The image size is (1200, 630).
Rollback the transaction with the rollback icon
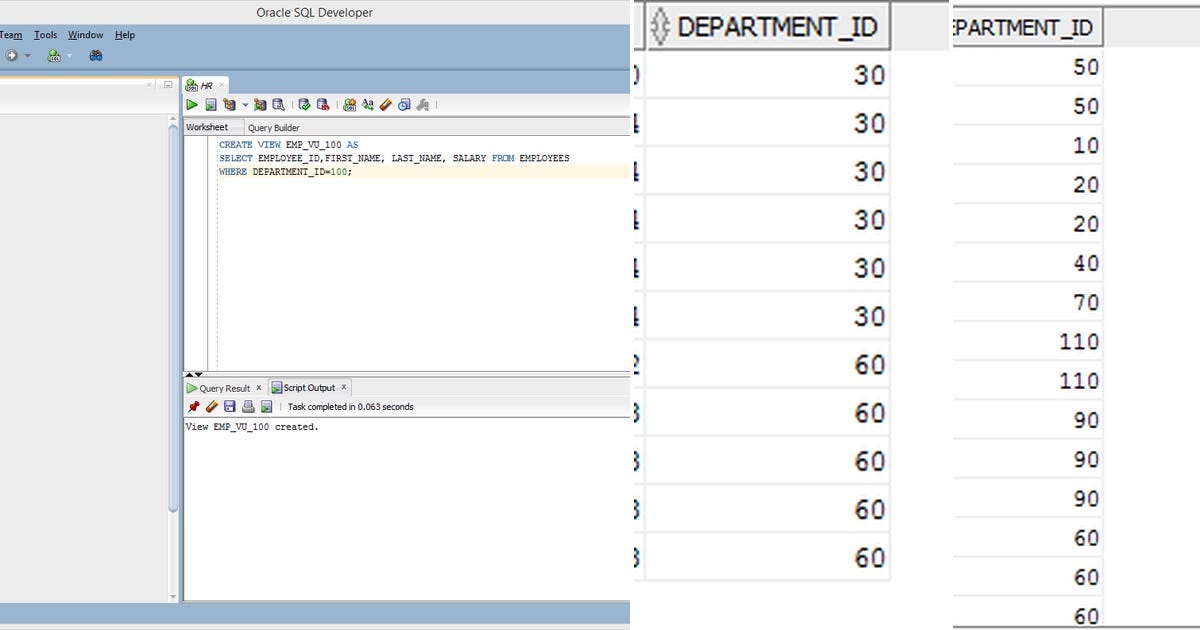tap(320, 104)
